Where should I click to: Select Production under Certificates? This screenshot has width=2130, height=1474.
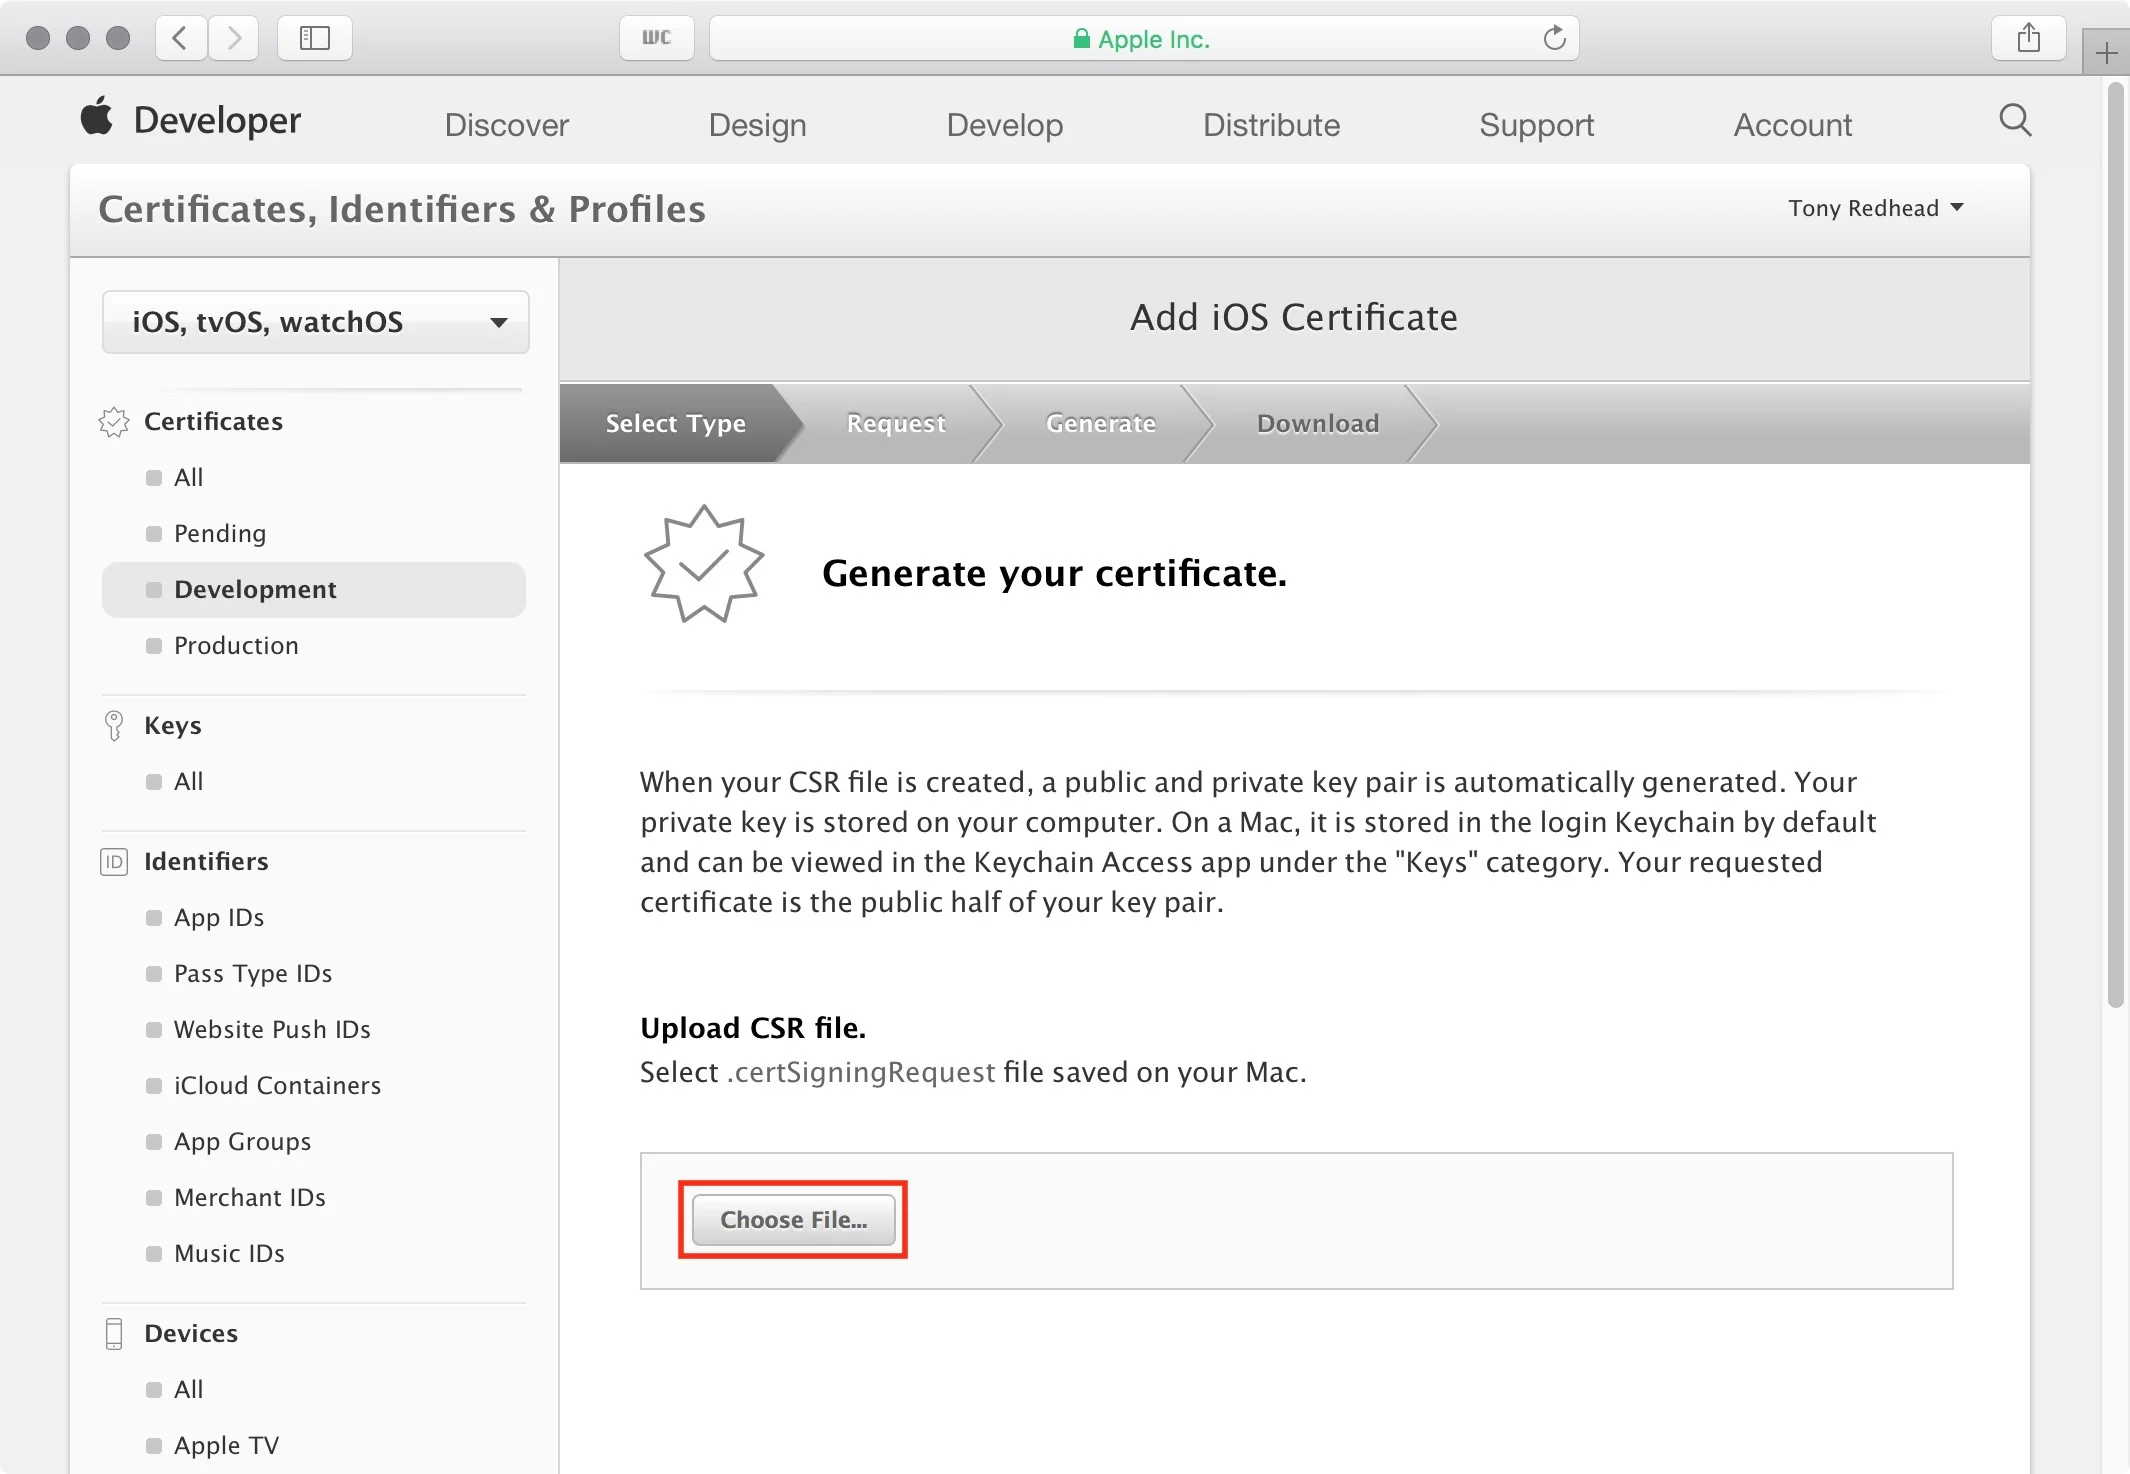236,645
